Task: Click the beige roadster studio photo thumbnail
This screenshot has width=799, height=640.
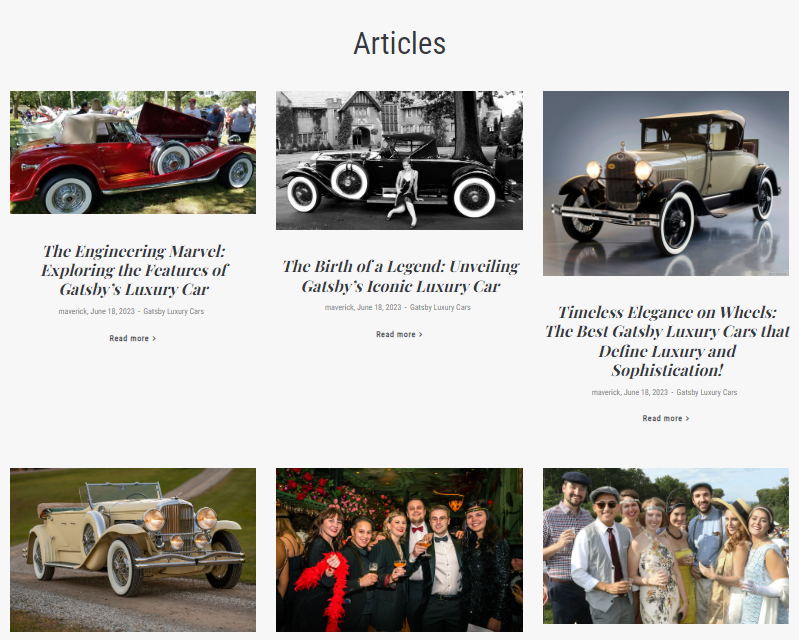Action: click(665, 183)
